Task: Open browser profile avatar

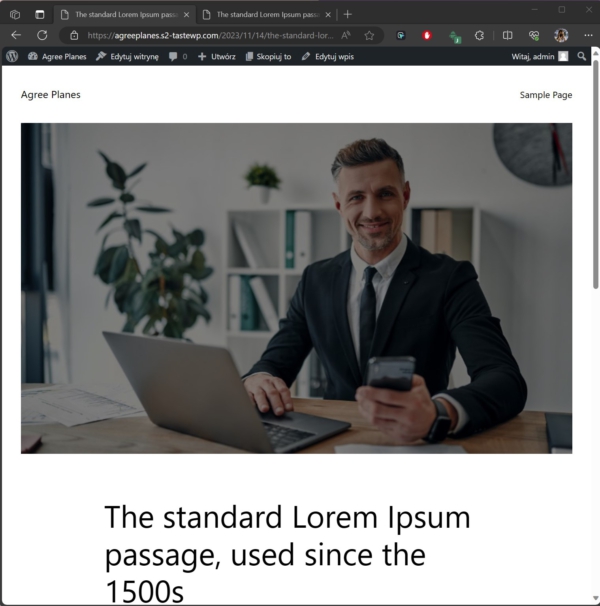Action: tap(561, 36)
